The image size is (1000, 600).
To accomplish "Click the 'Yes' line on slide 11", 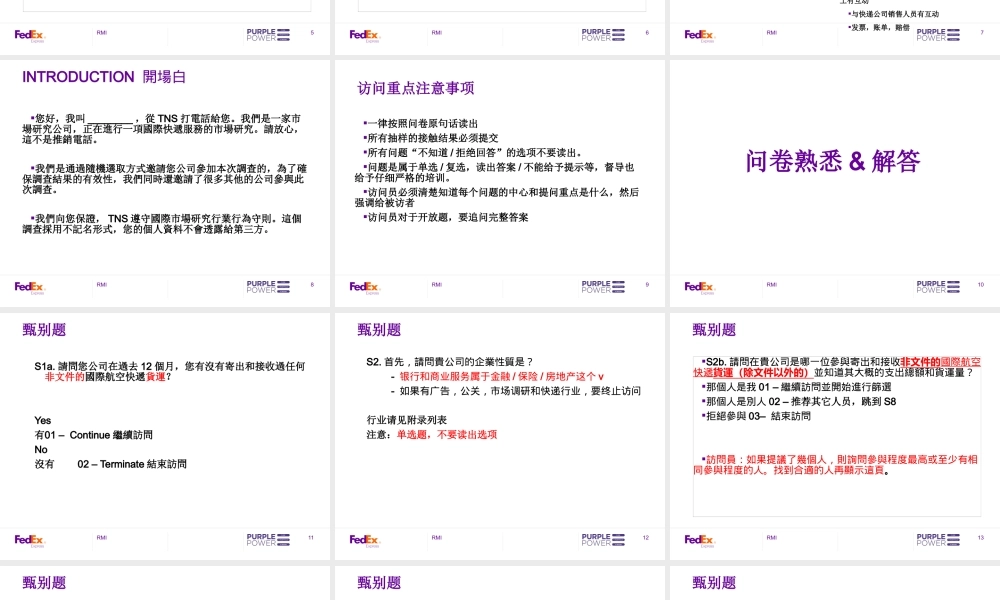I will 43,420.
